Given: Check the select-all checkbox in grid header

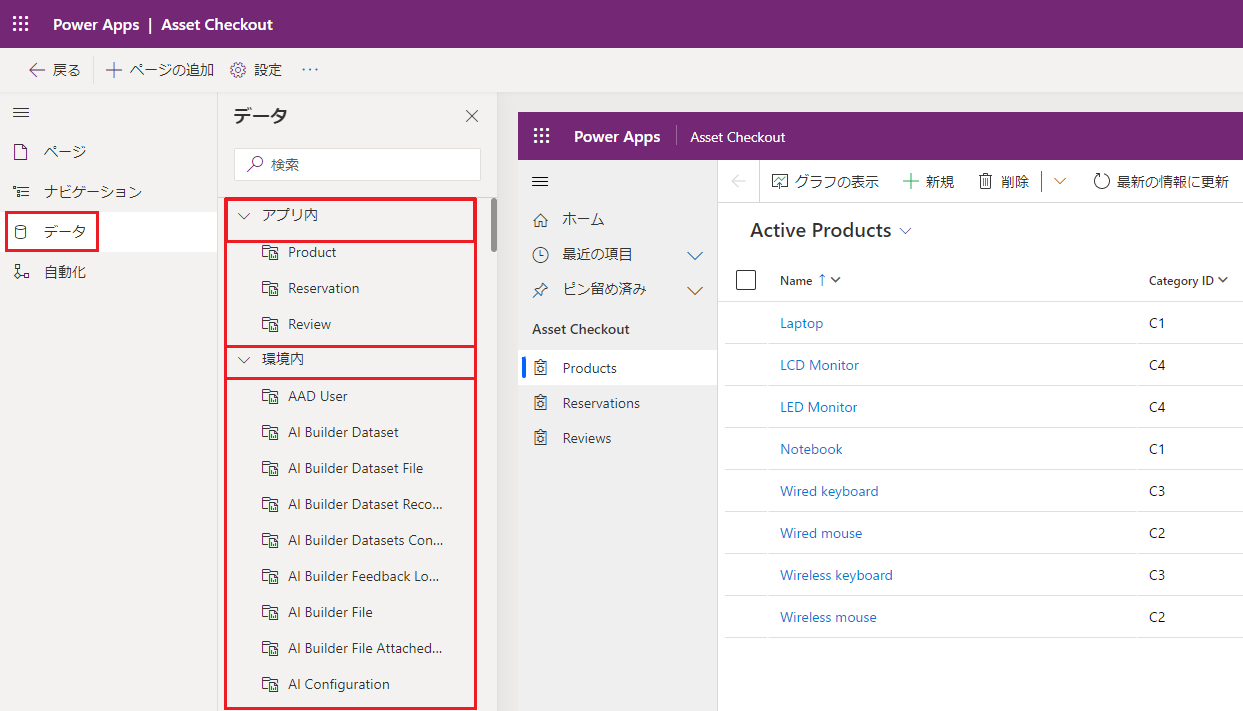Looking at the screenshot, I should click(746, 280).
